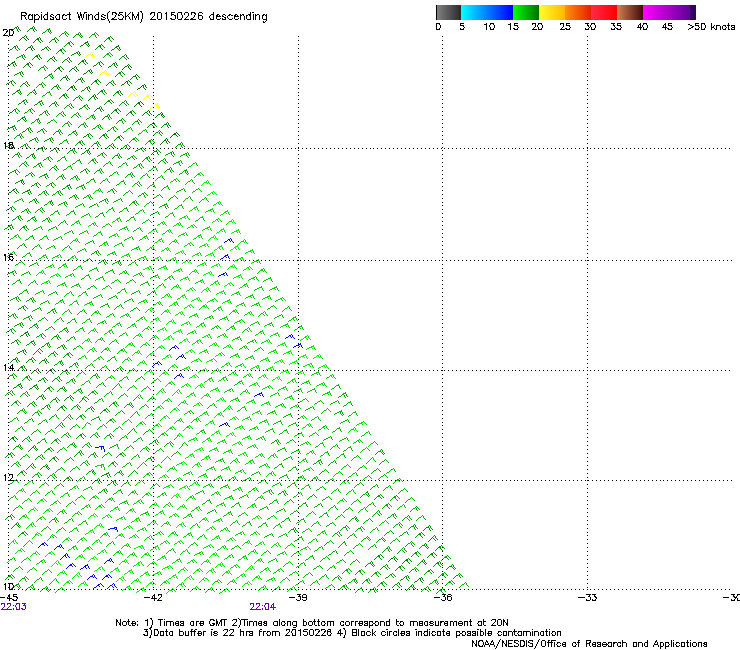740x650 pixels.
Task: Click the cyan-blue 5-15 knots color band
Action: tap(487, 12)
